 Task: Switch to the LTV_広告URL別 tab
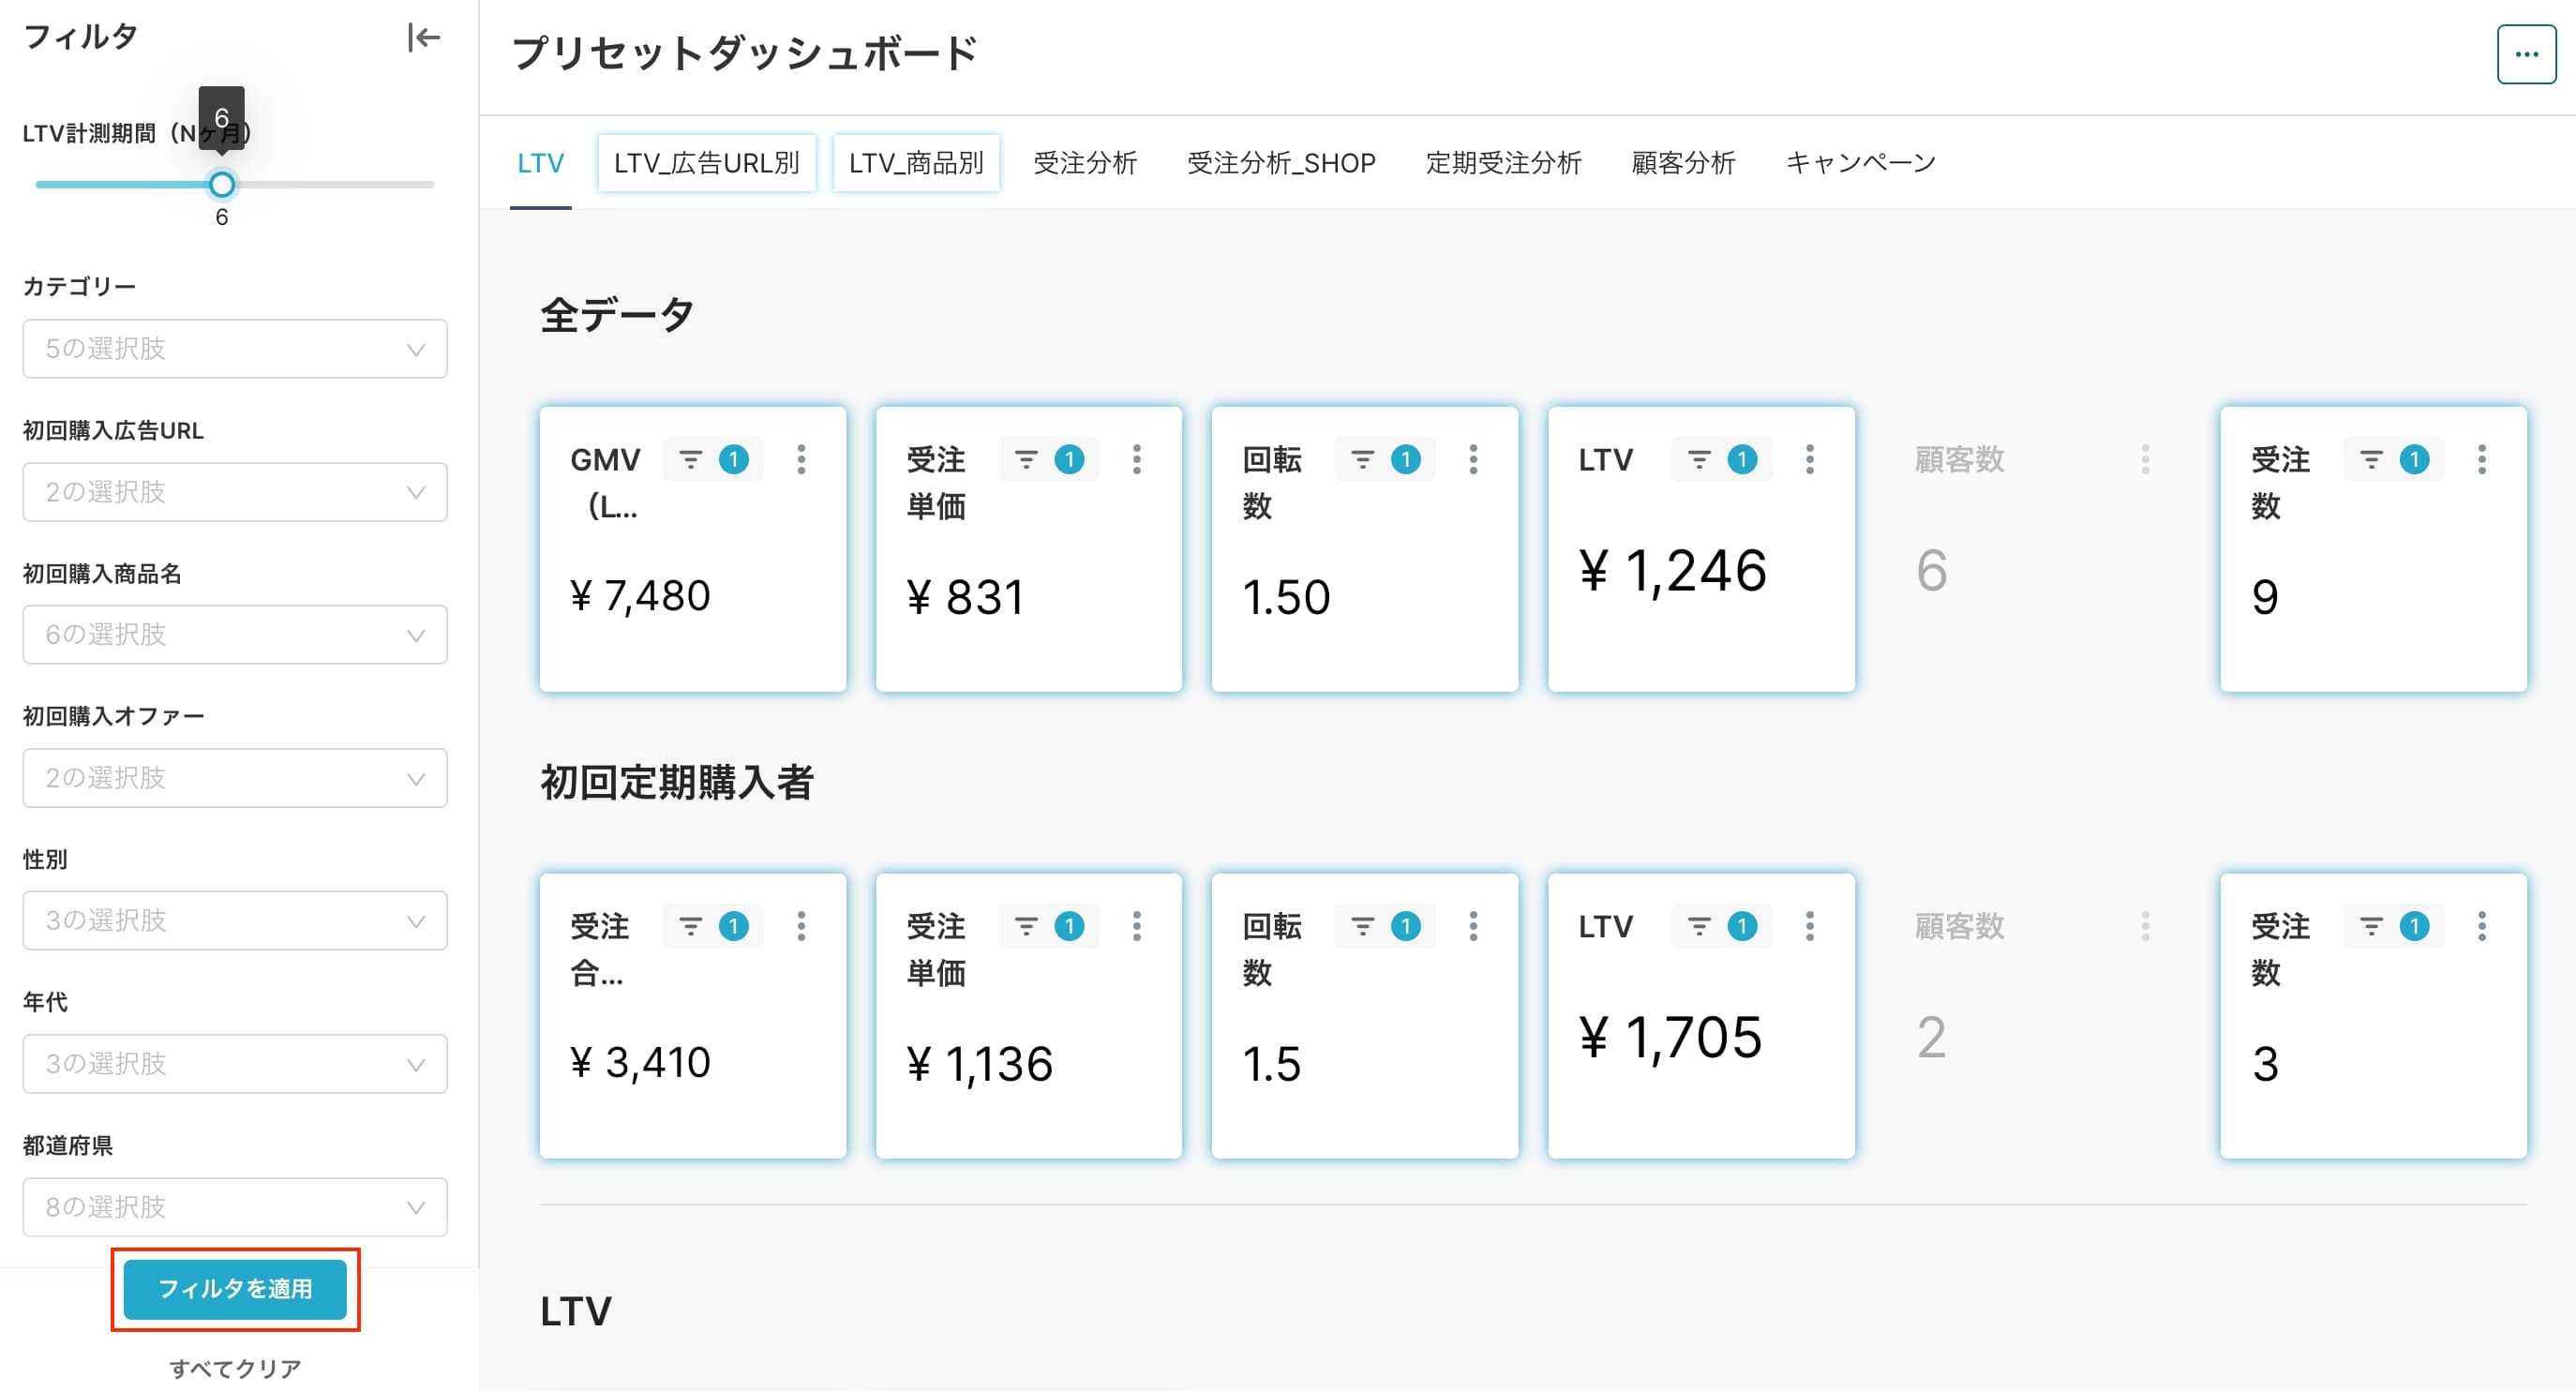click(707, 163)
